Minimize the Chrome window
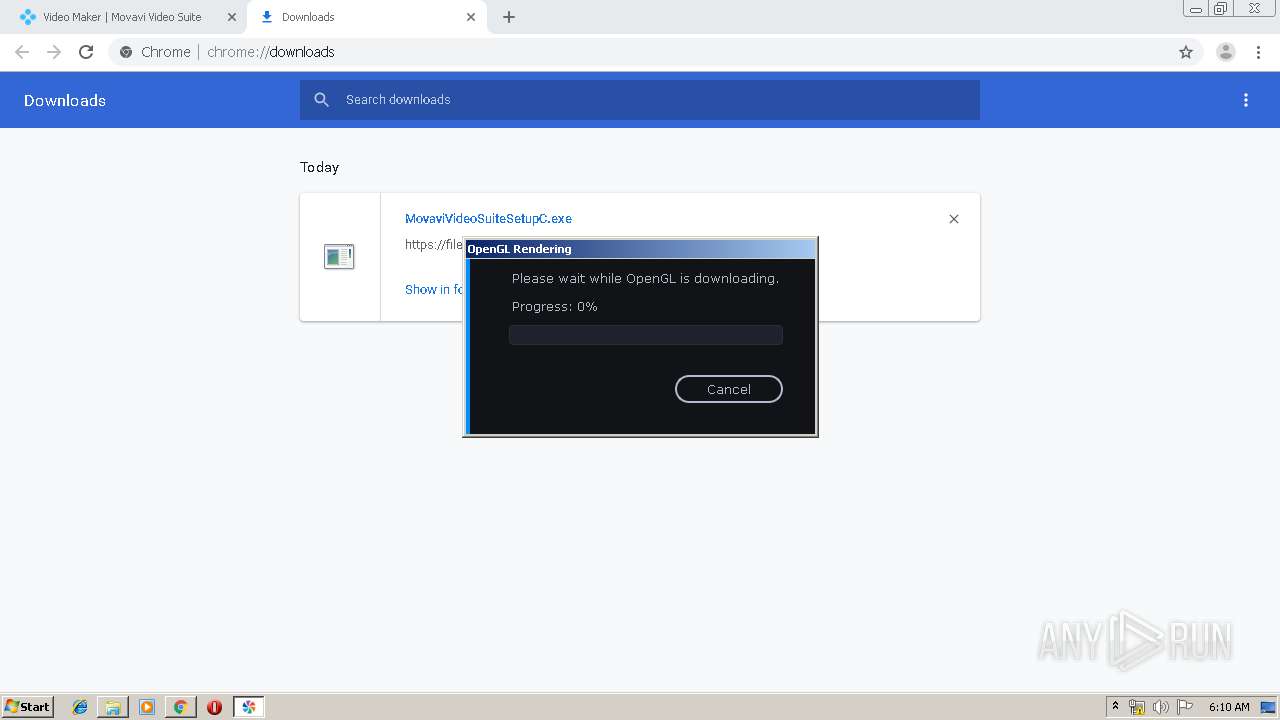This screenshot has height=720, width=1280. (x=1195, y=8)
